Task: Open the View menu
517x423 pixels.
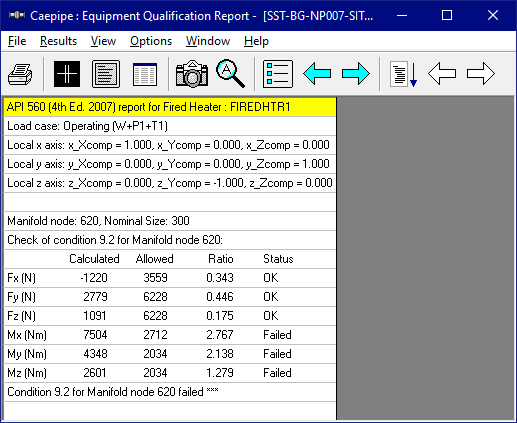Action: coord(103,41)
